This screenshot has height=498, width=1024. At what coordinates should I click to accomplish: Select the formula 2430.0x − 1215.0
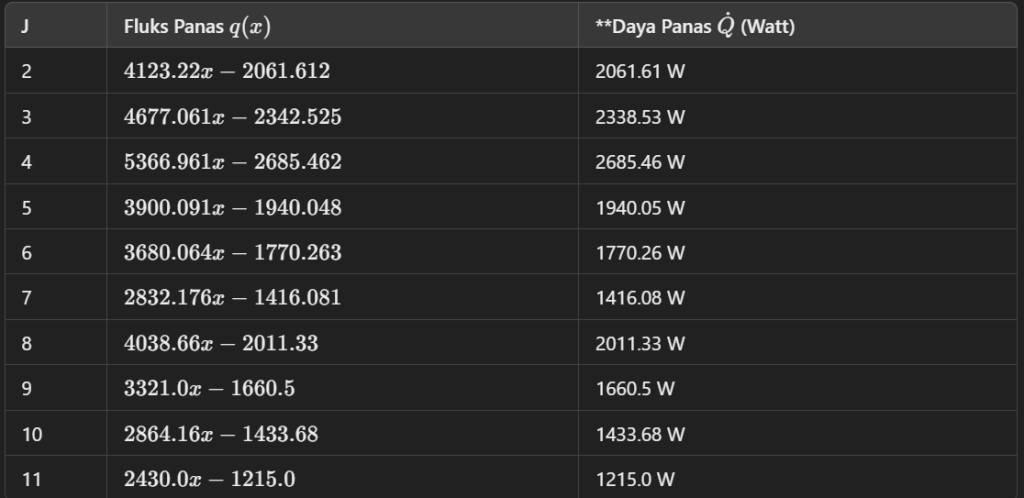(209, 480)
